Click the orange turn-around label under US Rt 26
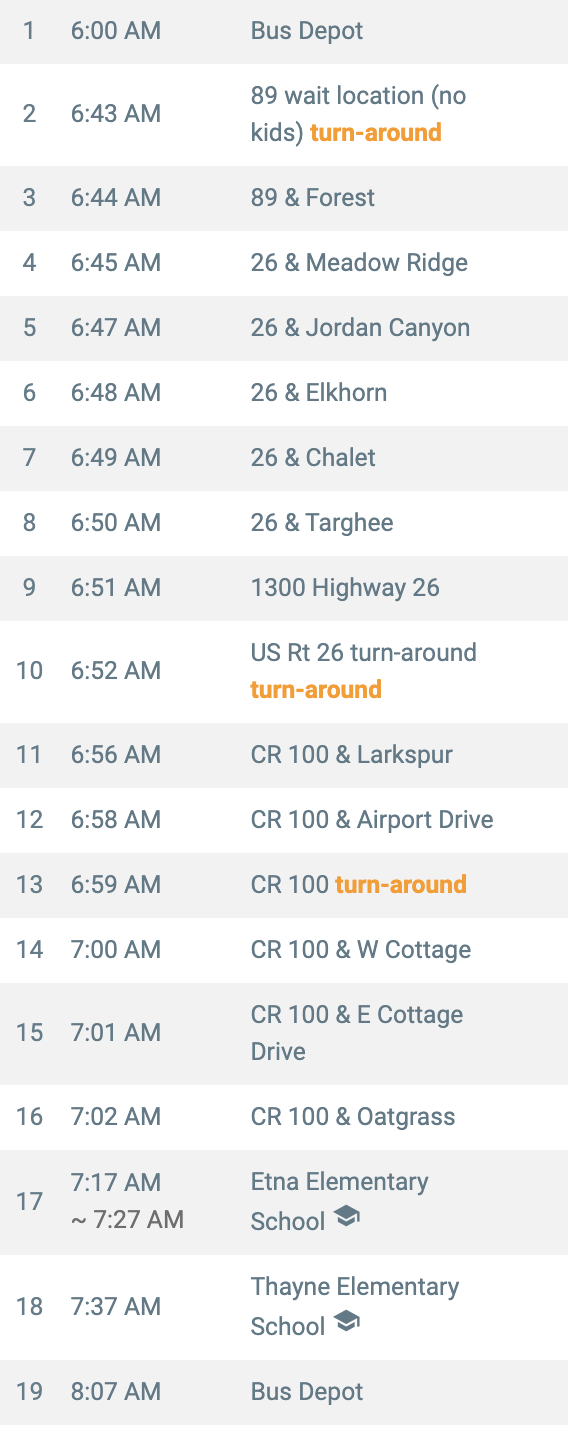The image size is (568, 1436). [x=316, y=690]
